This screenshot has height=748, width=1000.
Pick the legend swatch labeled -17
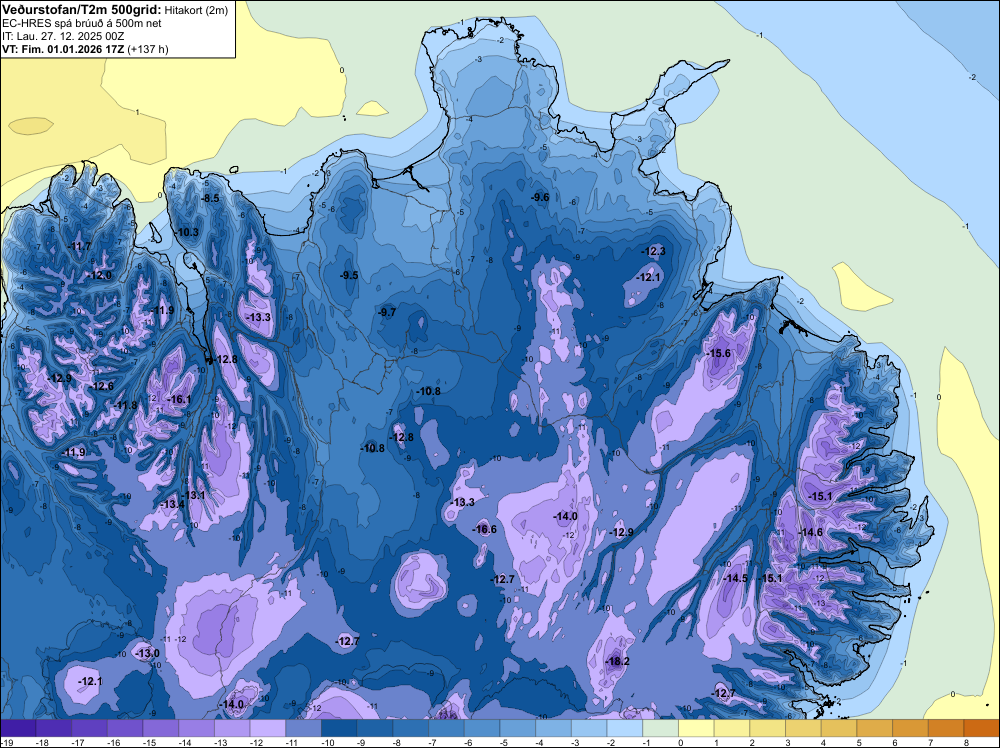(89, 728)
